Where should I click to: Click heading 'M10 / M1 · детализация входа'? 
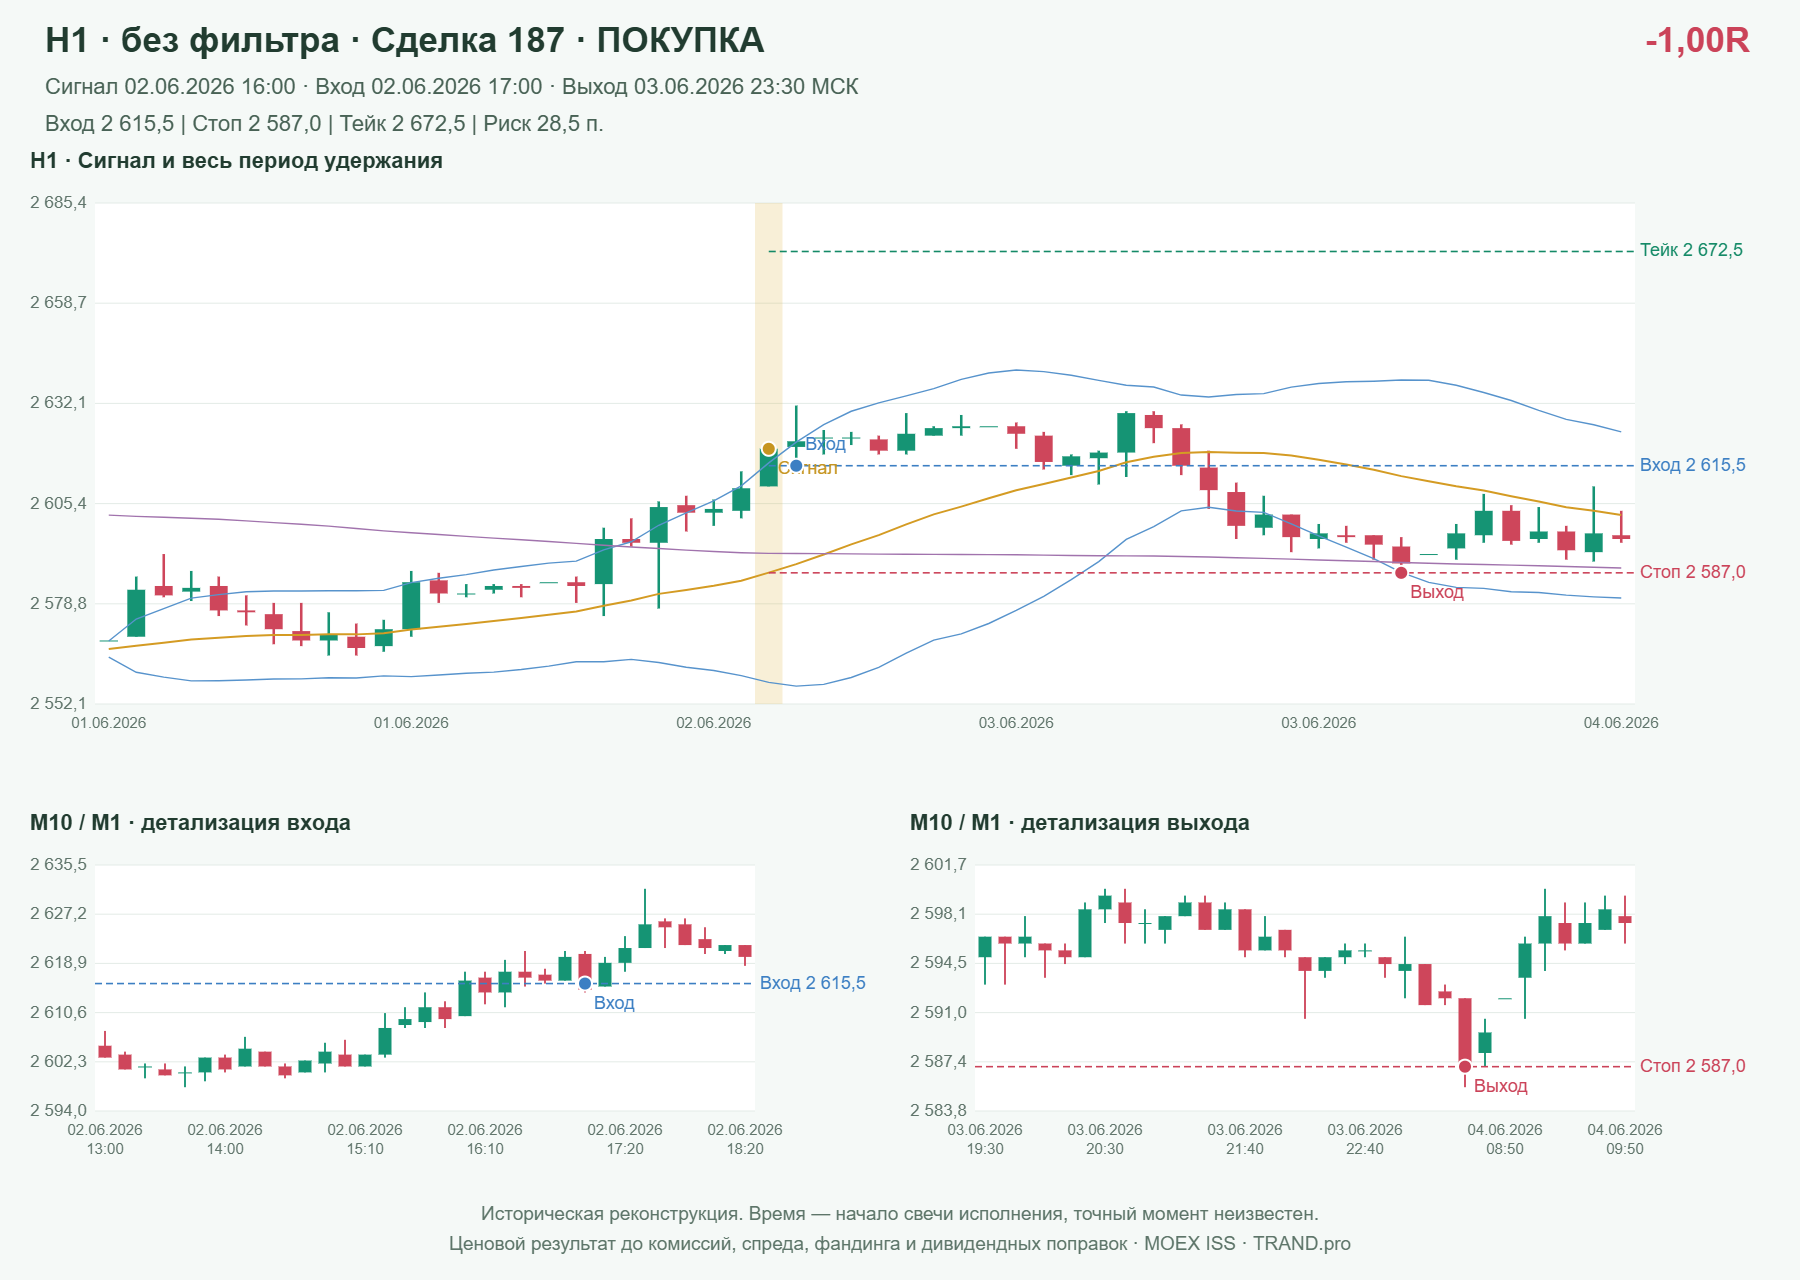point(190,823)
